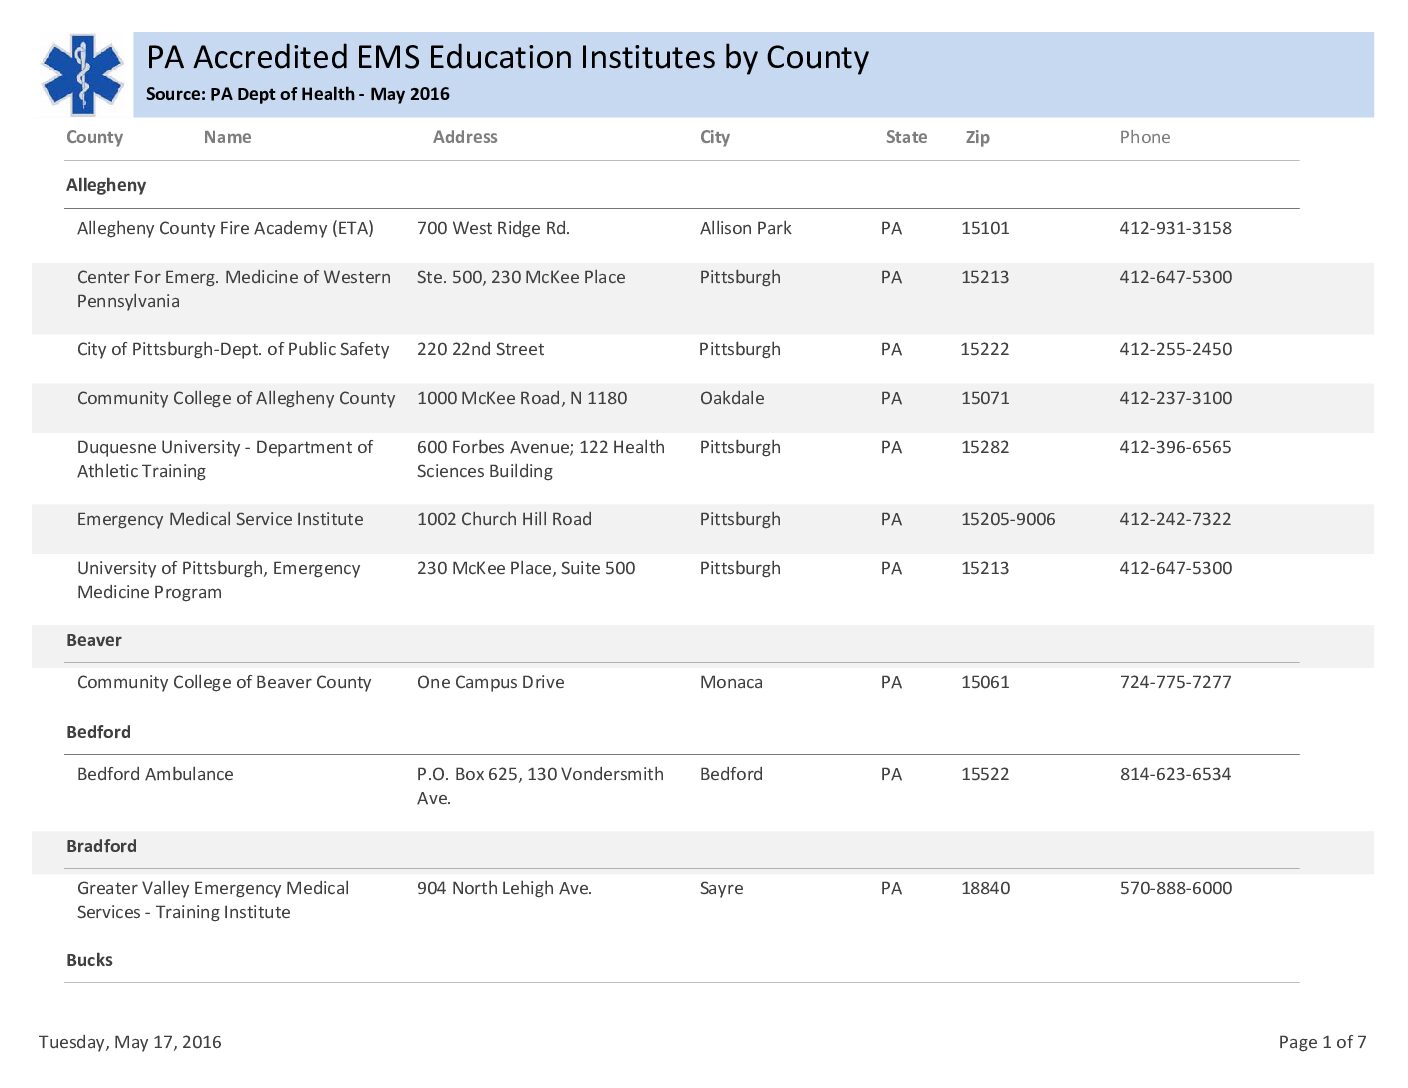Click the blue EMS Star of Life logo
The width and height of the screenshot is (1408, 1088).
82,74
